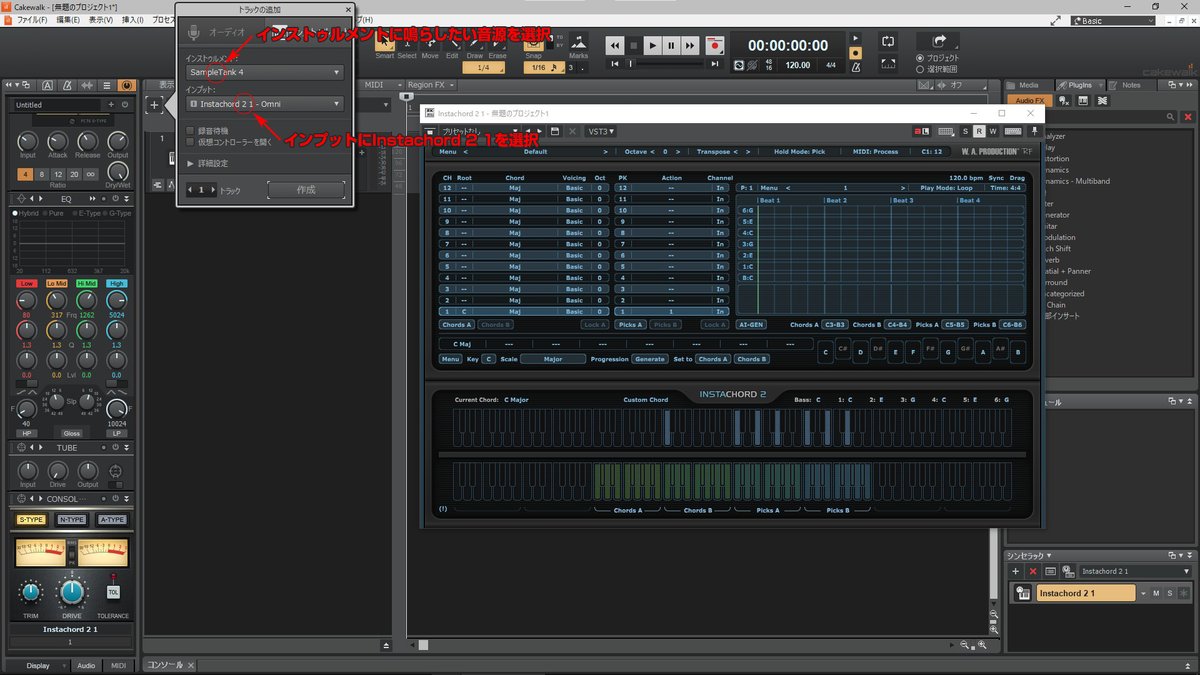Add a synth in Synth Rack
This screenshot has width=1200, height=675.
coord(1015,571)
